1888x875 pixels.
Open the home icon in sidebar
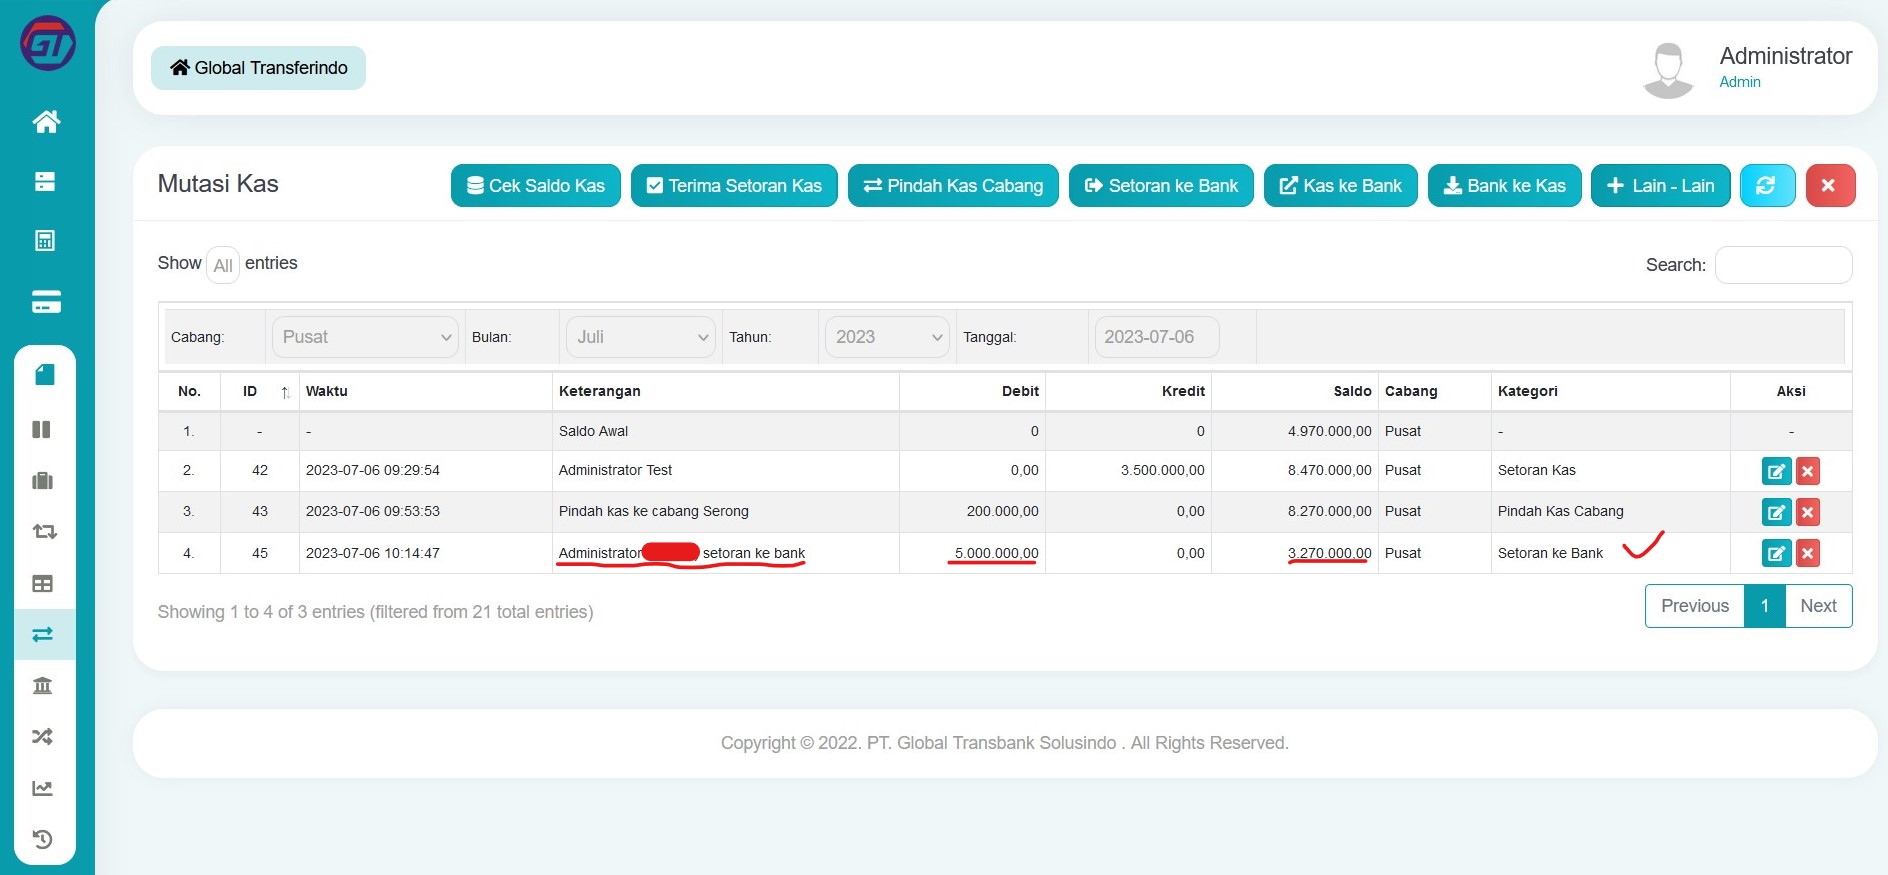tap(46, 122)
